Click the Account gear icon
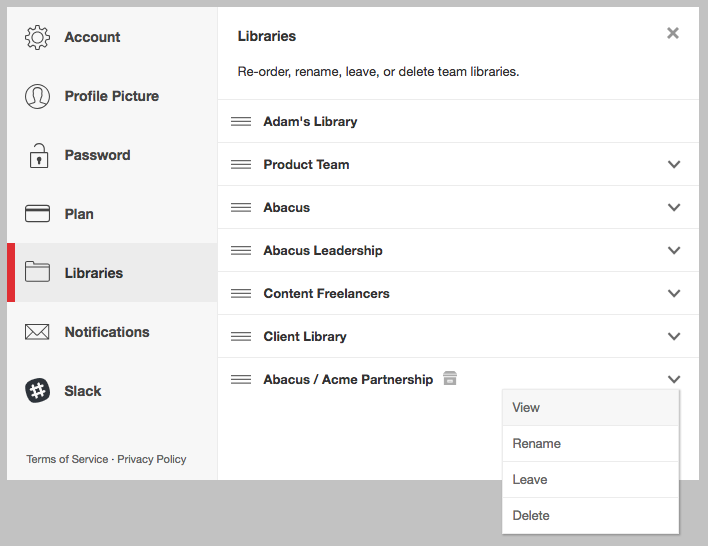708x546 pixels. (x=37, y=37)
